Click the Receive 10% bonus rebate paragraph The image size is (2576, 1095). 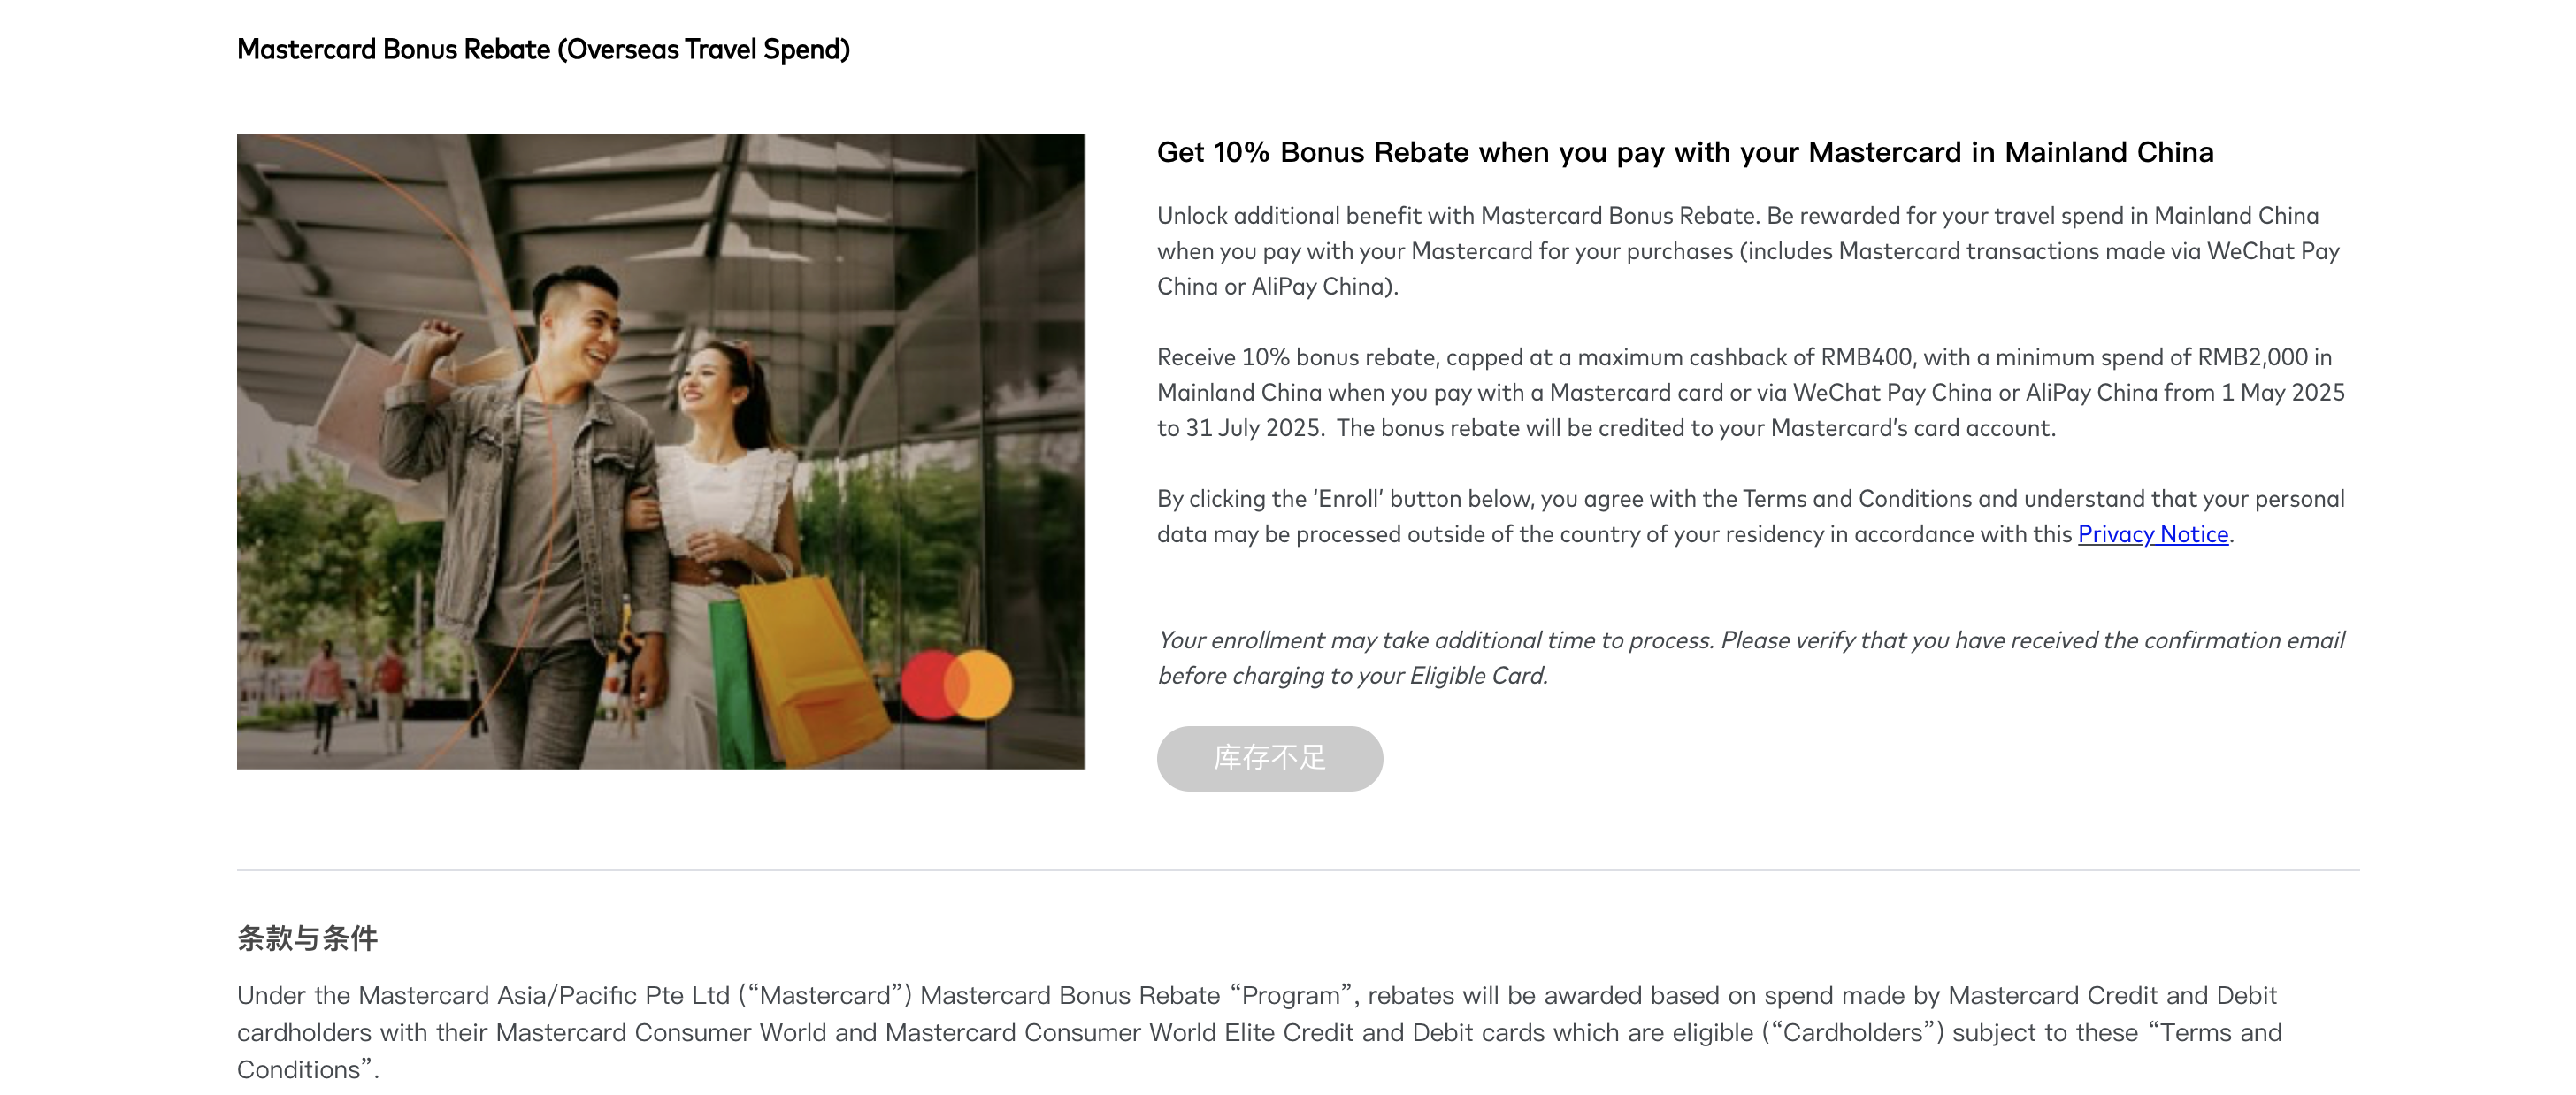tap(1750, 392)
